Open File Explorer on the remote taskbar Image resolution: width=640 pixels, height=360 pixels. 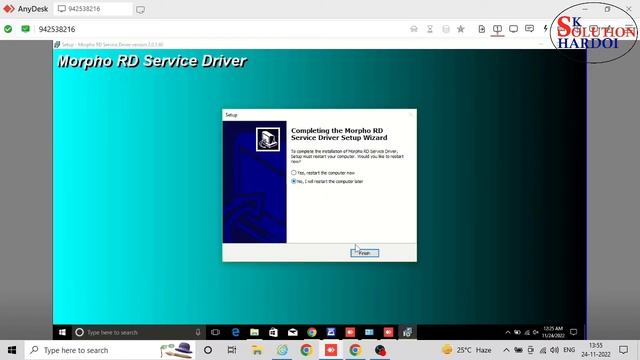(254, 332)
